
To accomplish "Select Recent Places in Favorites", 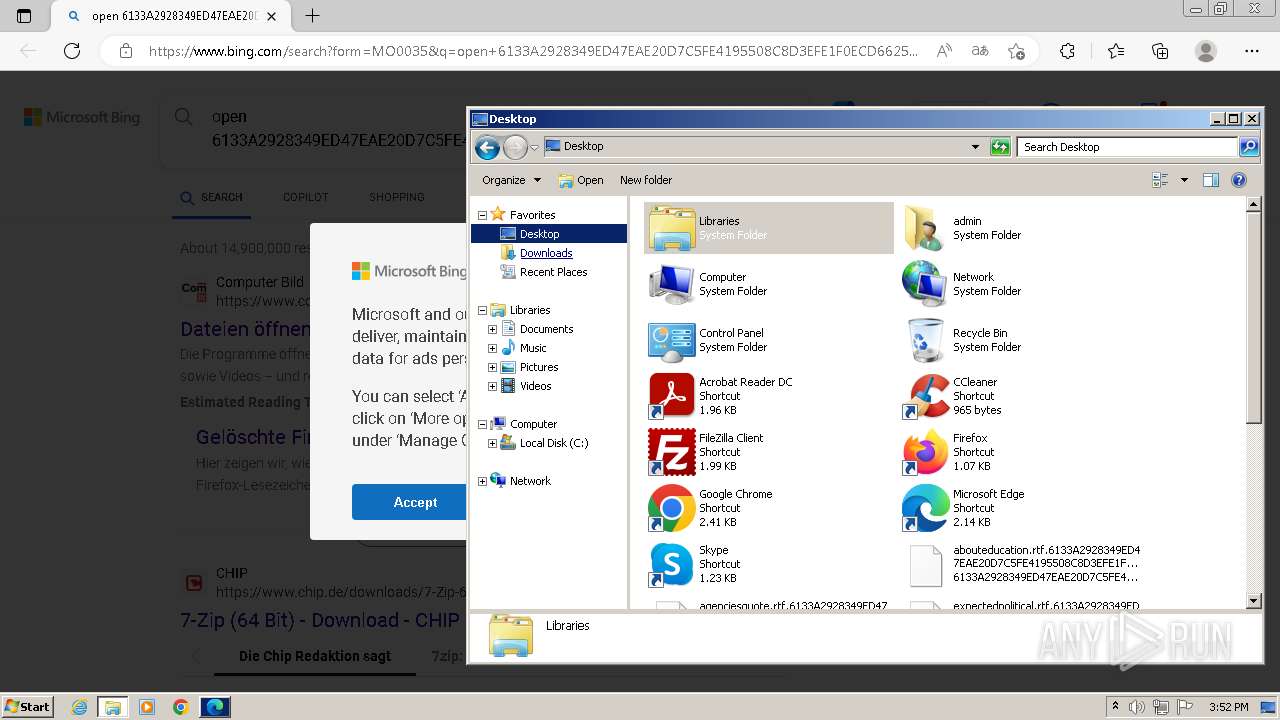I will click(x=553, y=272).
